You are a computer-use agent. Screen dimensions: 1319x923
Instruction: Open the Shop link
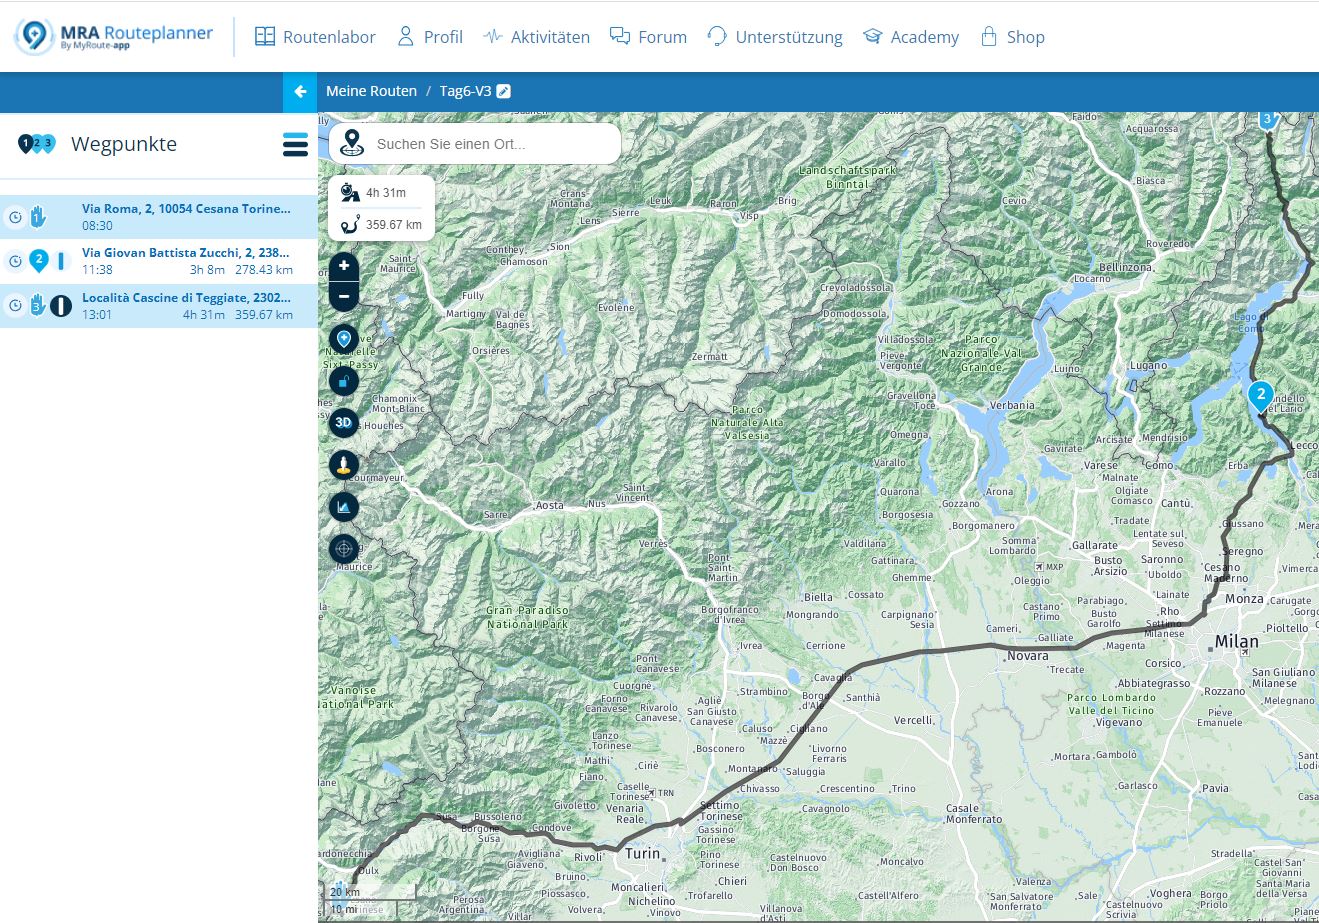click(1012, 37)
